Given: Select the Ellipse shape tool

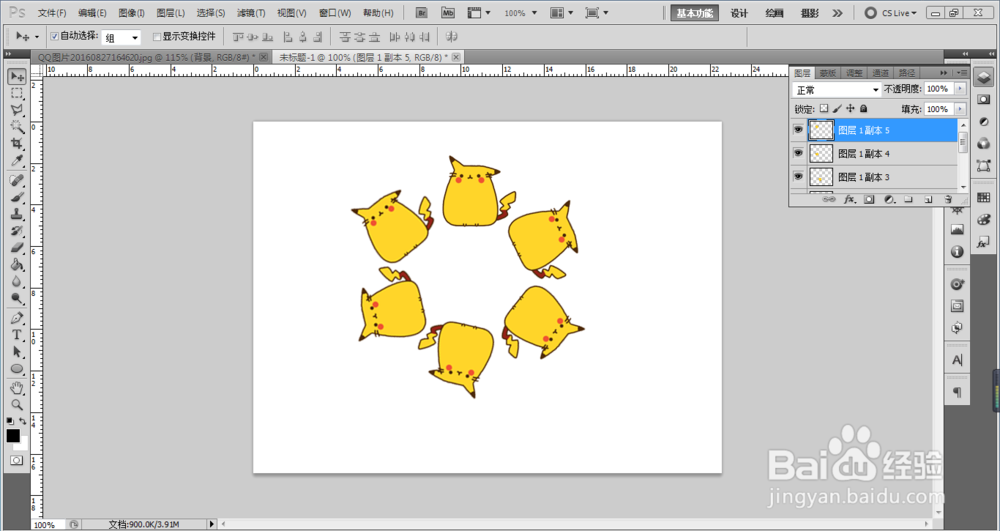Looking at the screenshot, I should (17, 368).
